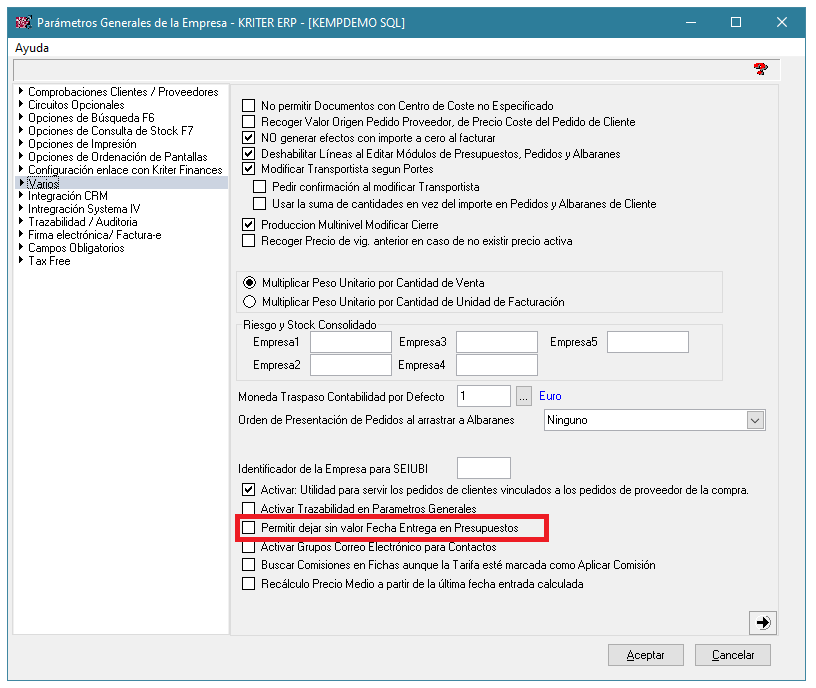
Task: Click the Identificador de Empresa SEIUBI field
Action: click(x=483, y=468)
